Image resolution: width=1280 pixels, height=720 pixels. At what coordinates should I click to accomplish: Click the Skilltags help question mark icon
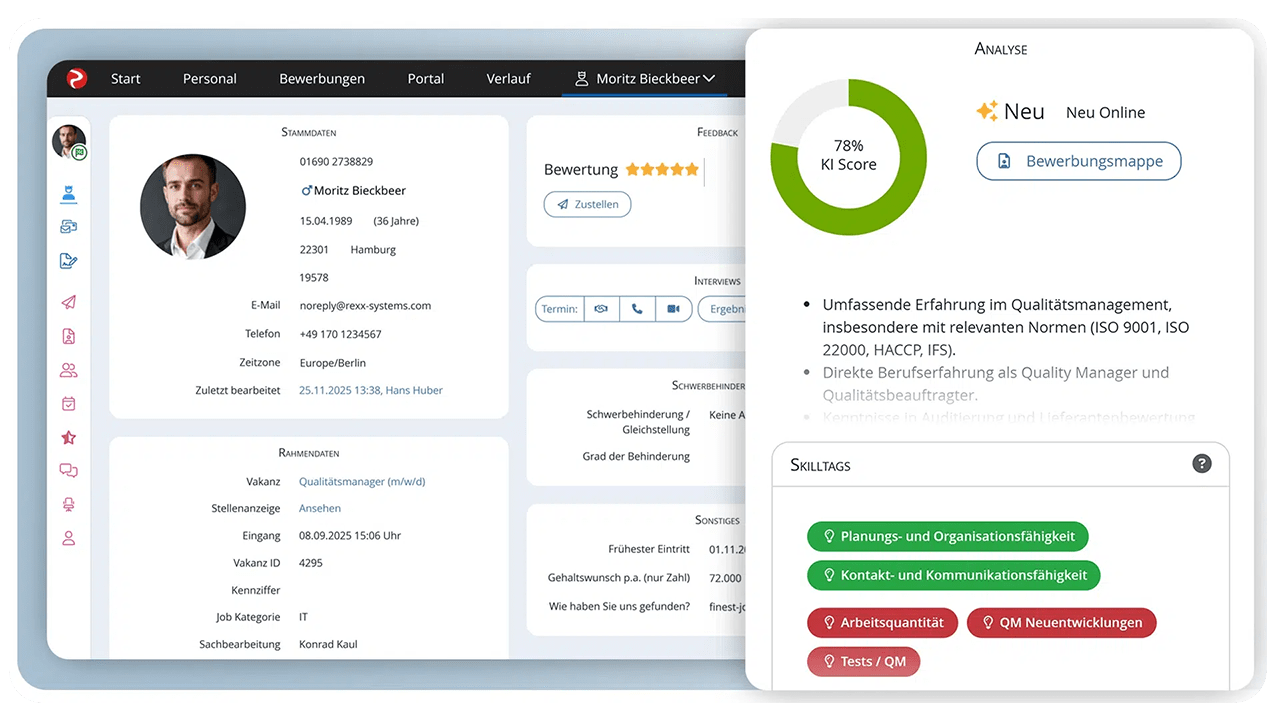(x=1202, y=464)
